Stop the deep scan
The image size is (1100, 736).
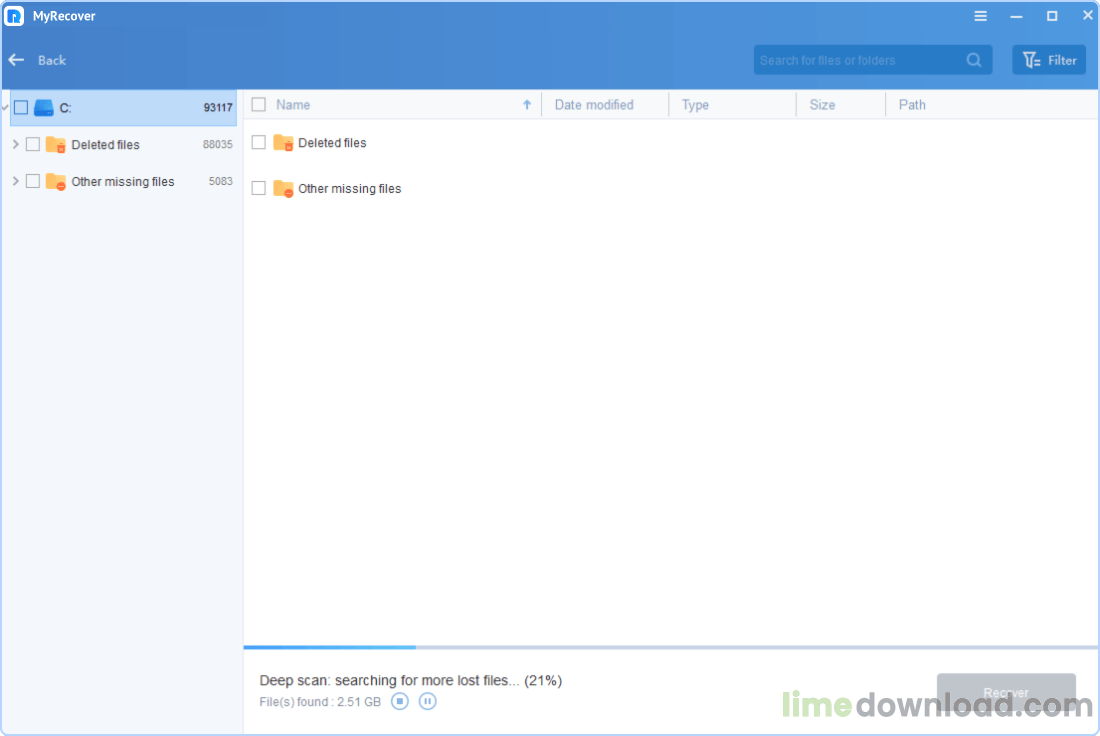400,701
